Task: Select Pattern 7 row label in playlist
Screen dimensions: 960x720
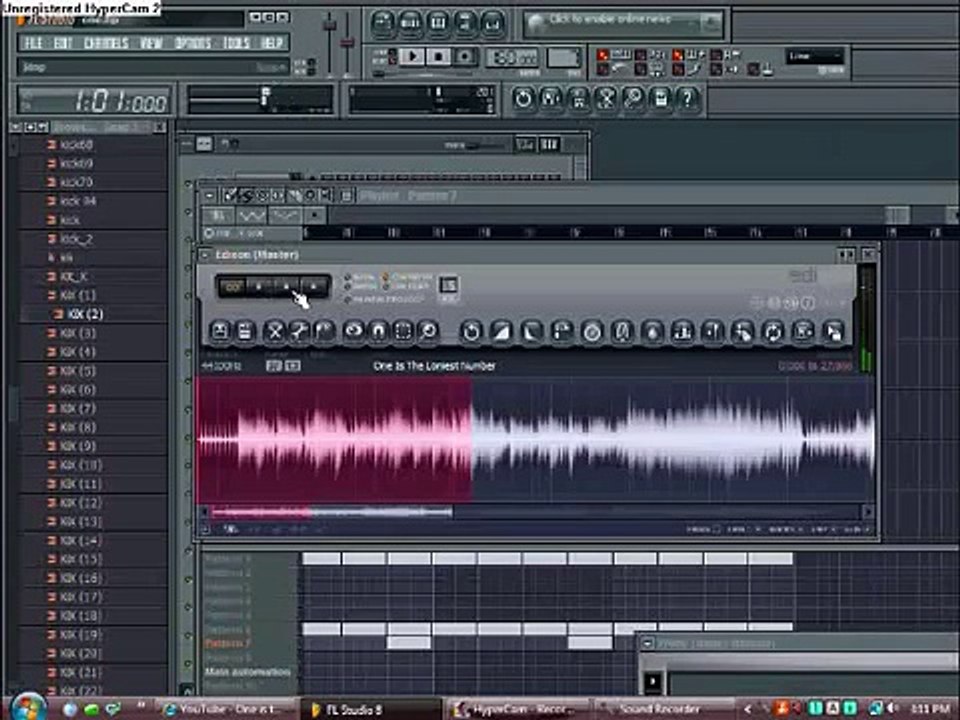Action: [228, 643]
